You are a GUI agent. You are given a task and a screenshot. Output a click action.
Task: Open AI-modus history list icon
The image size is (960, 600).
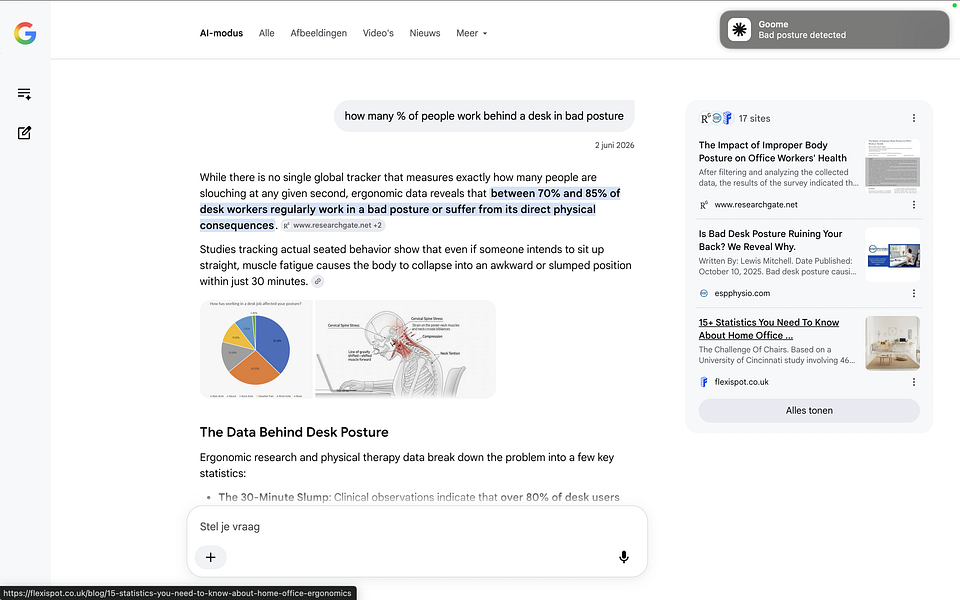[x=24, y=94]
